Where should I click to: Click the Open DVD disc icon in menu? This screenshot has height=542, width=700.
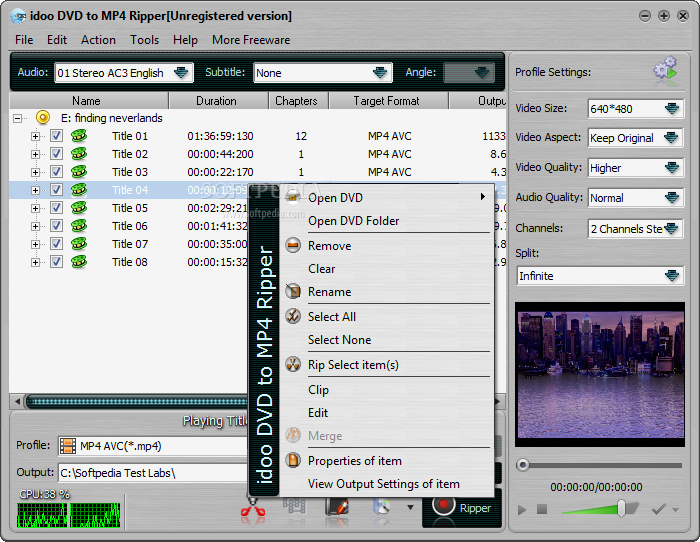click(x=293, y=197)
